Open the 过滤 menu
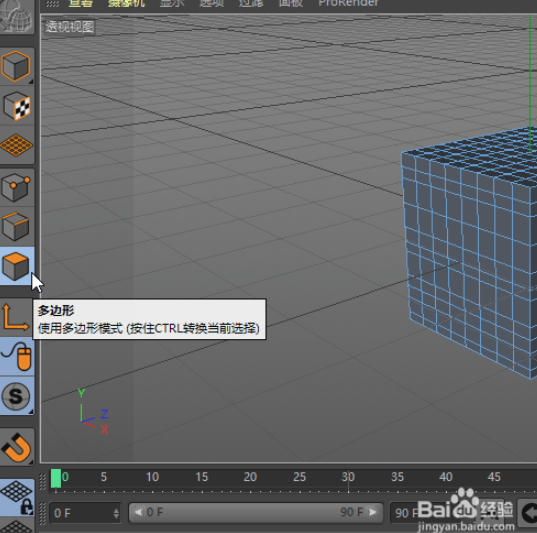 (x=251, y=3)
